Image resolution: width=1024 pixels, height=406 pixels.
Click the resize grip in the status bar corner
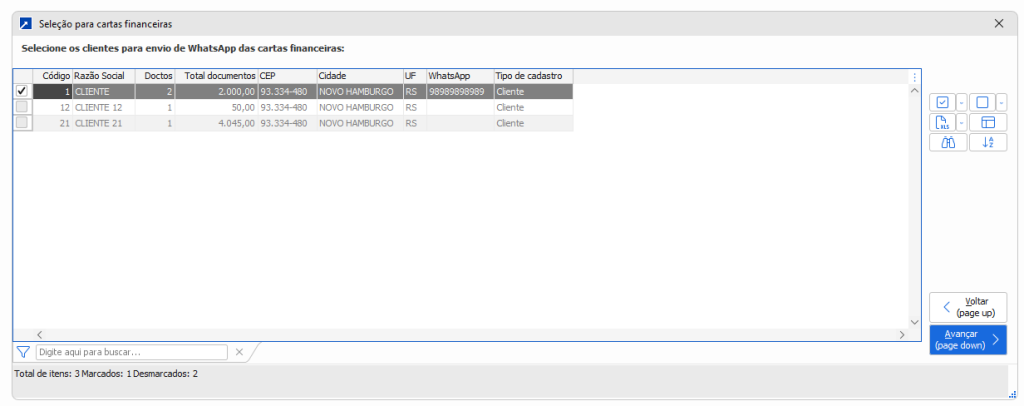pyautogui.click(x=1013, y=394)
